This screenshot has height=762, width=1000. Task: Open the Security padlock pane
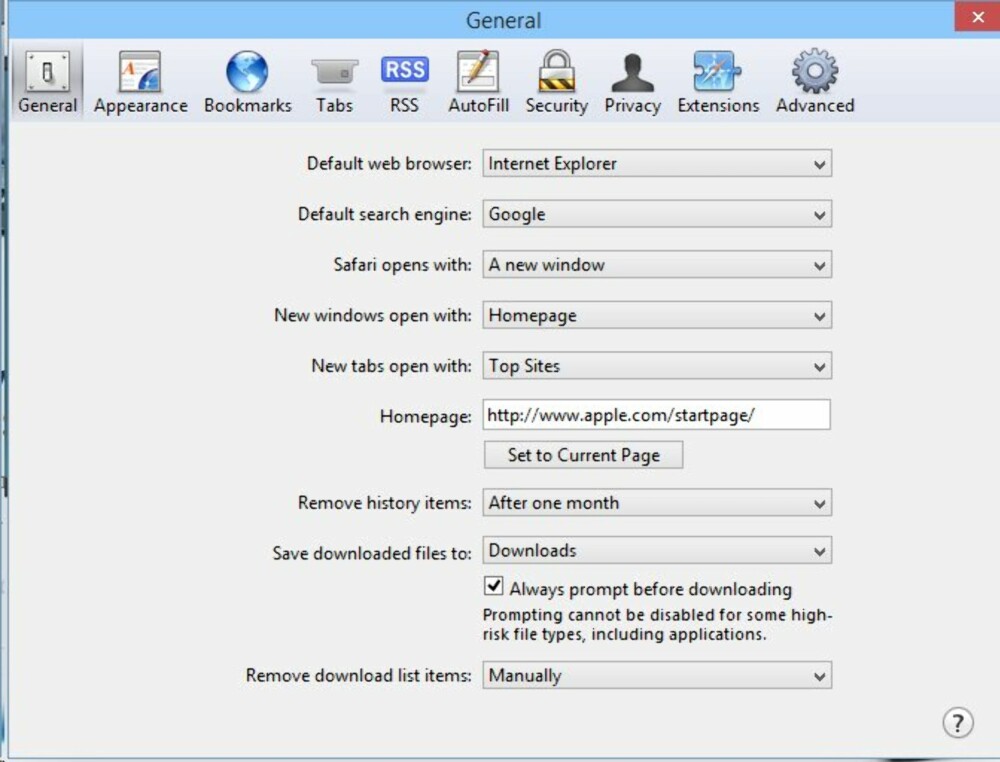[x=557, y=82]
